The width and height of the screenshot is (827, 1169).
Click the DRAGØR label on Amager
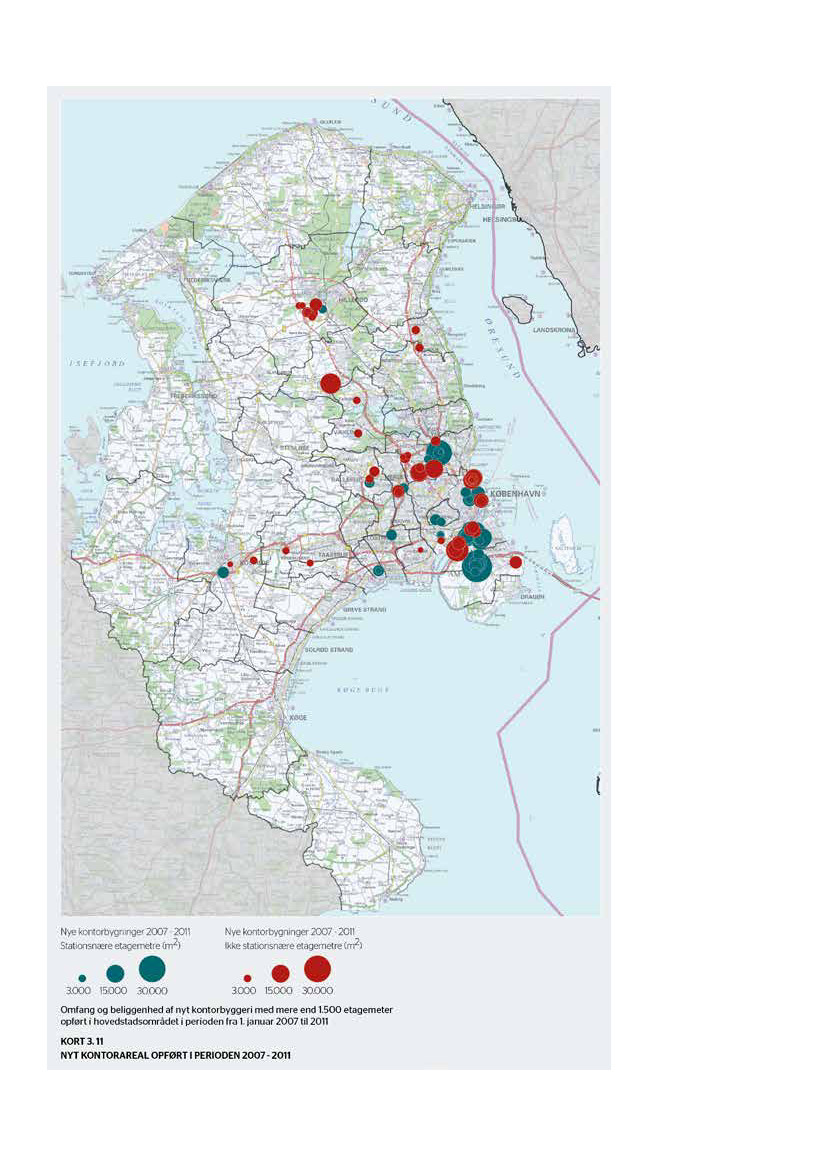[532, 596]
